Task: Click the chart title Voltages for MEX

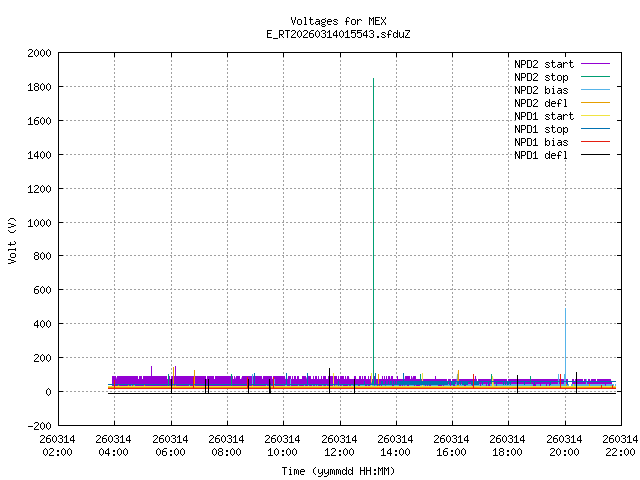Action: point(337,21)
